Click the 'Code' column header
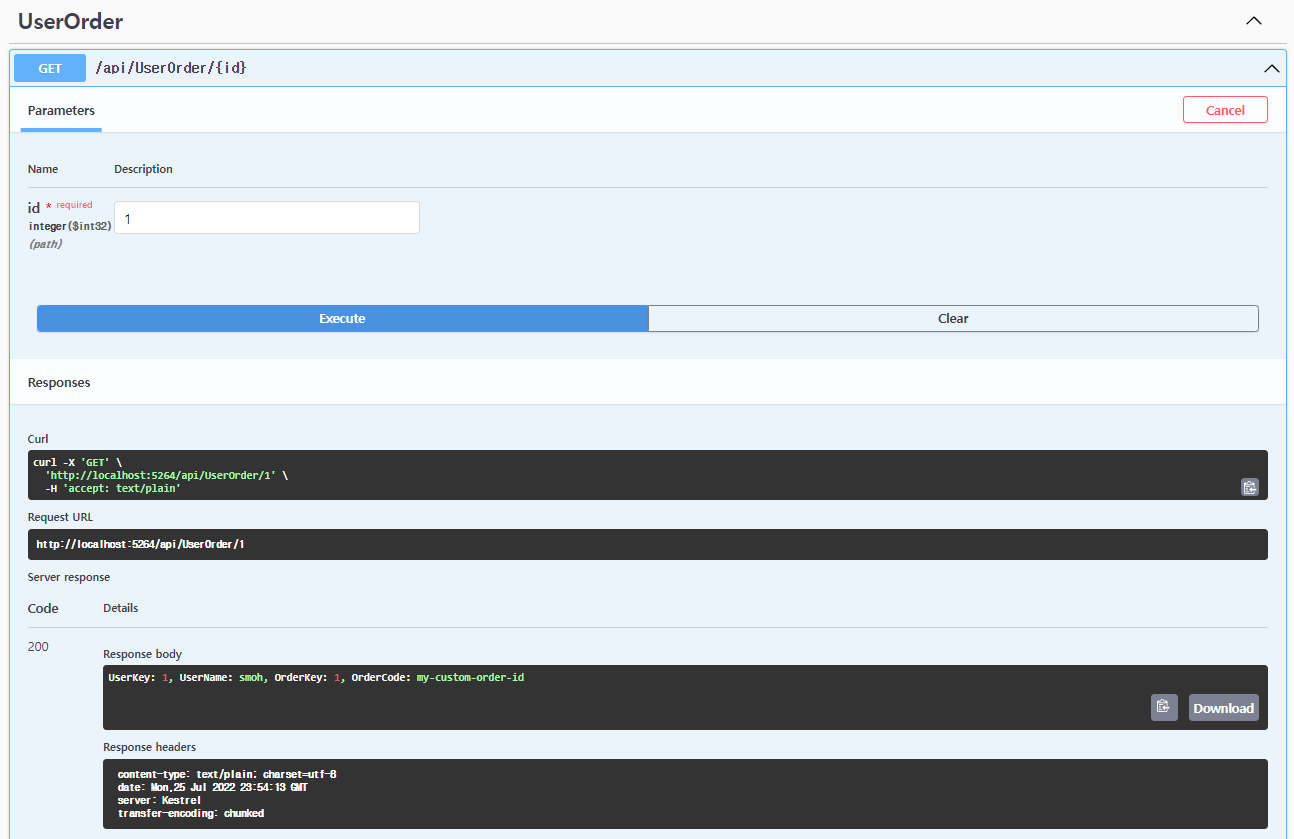 tap(43, 608)
